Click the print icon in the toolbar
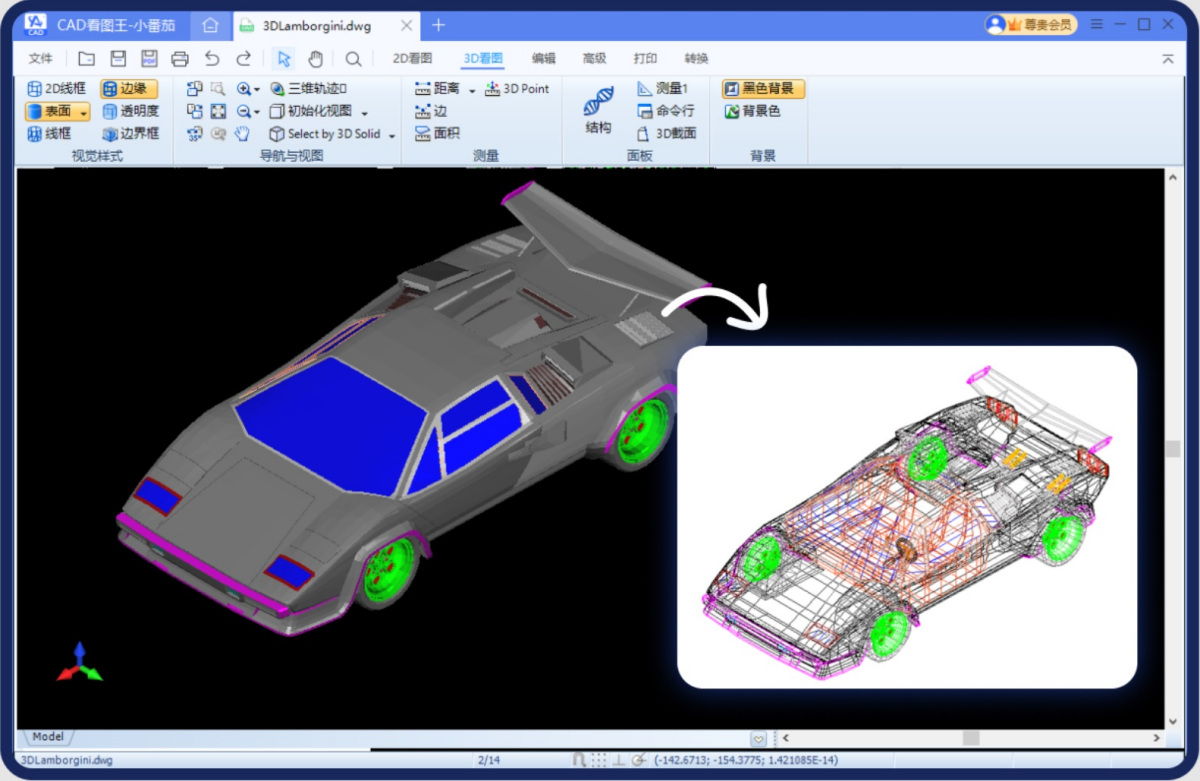This screenshot has height=781, width=1200. (x=180, y=59)
